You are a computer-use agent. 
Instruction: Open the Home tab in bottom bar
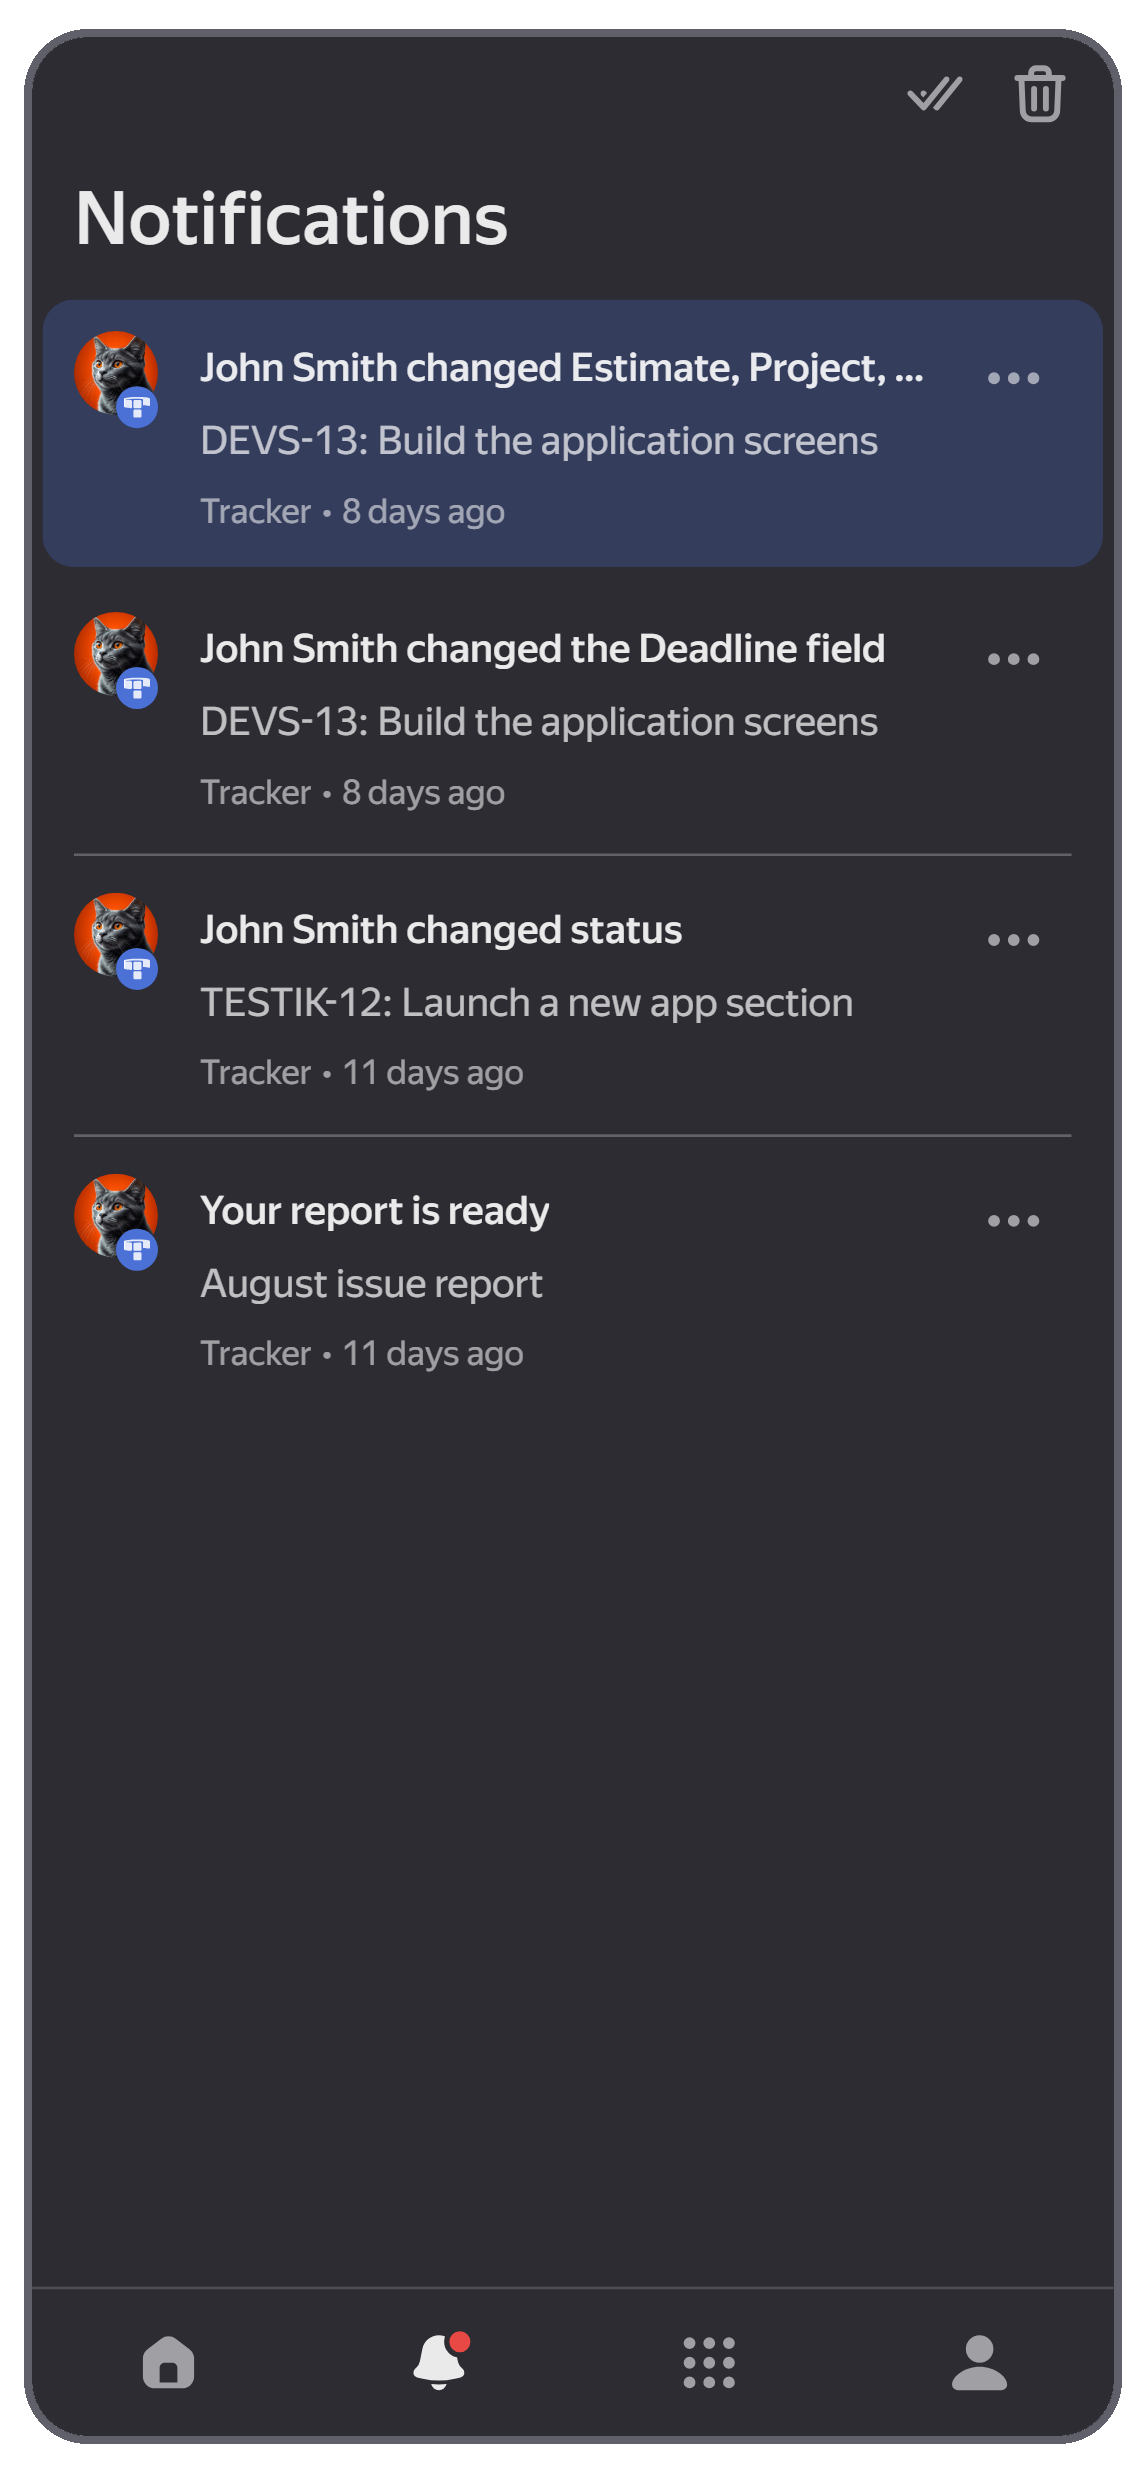[x=168, y=2362]
